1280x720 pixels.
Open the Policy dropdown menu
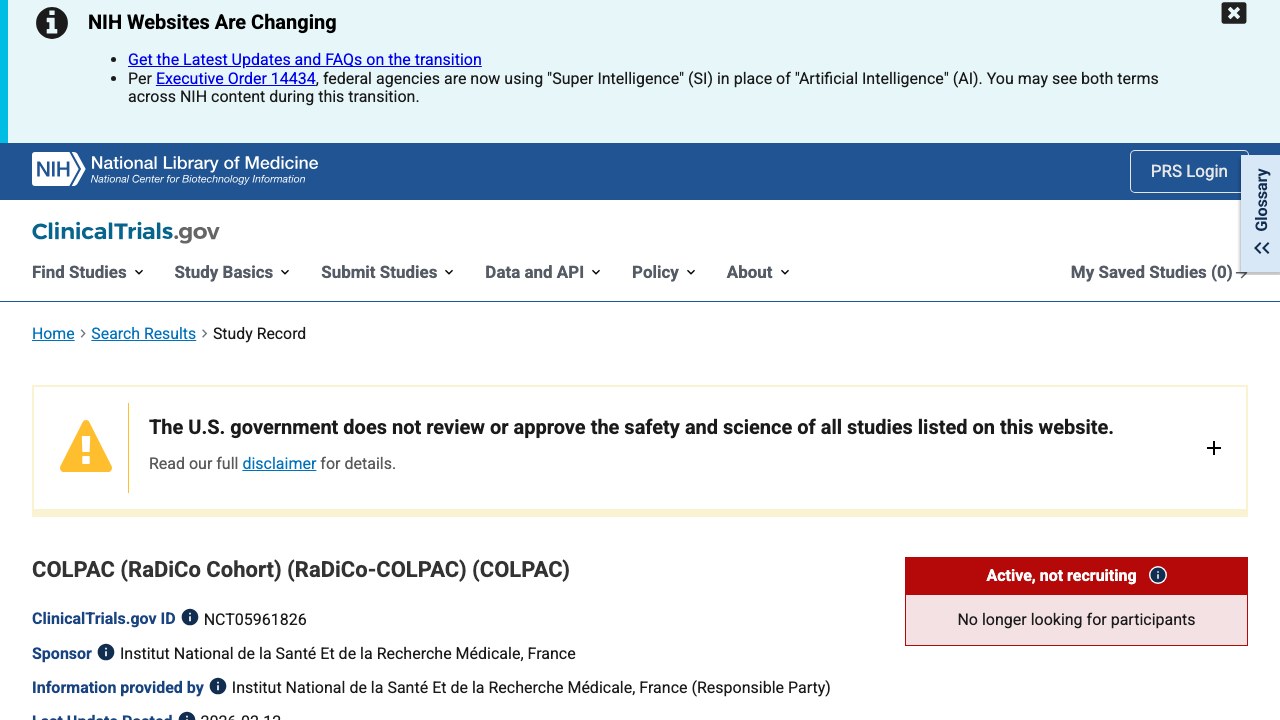[664, 272]
